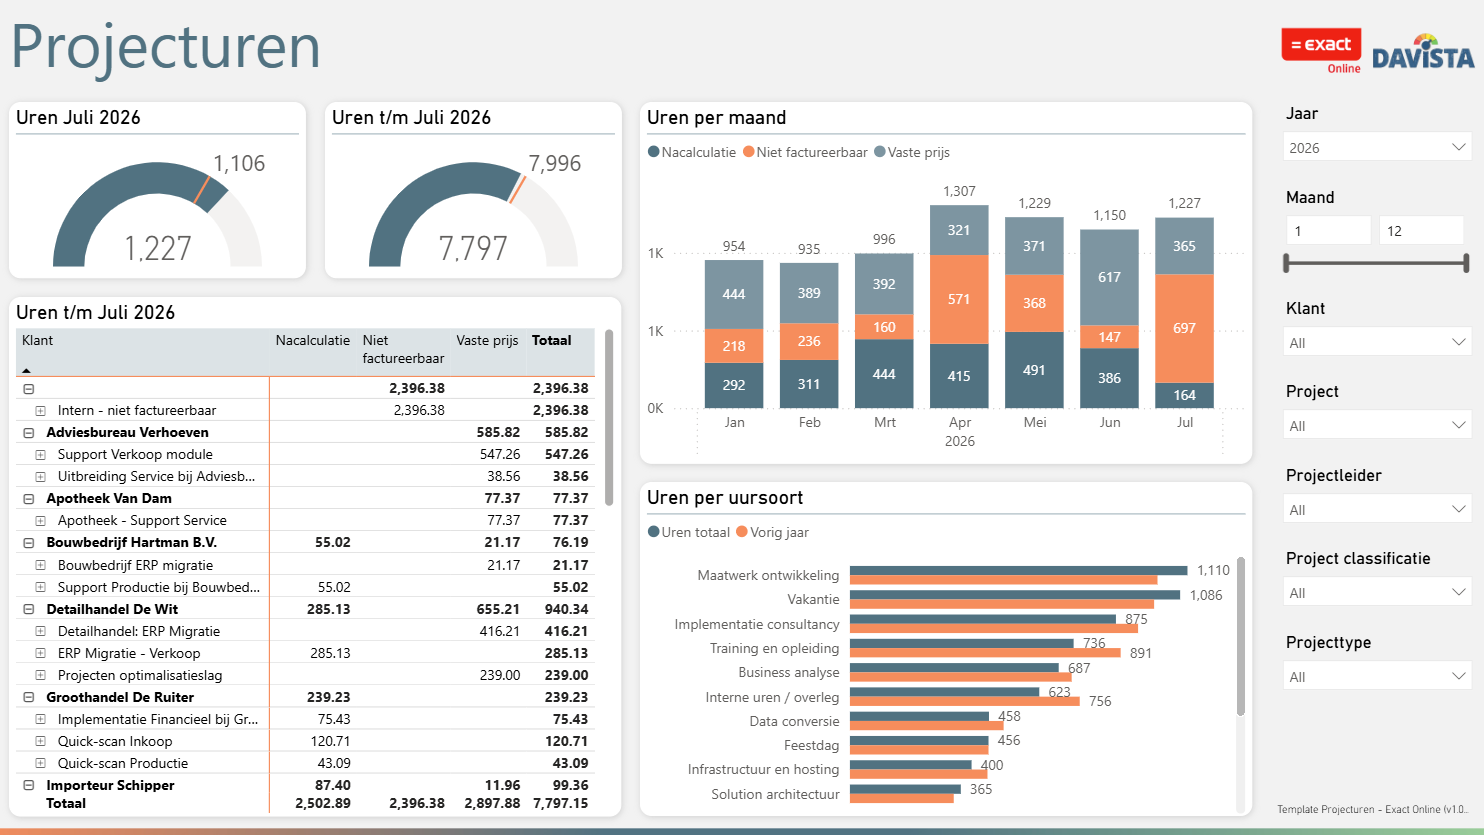Screen dimensions: 1484x835
Task: Collapse the Adviesbureau Verhoeven row
Action: (28, 433)
